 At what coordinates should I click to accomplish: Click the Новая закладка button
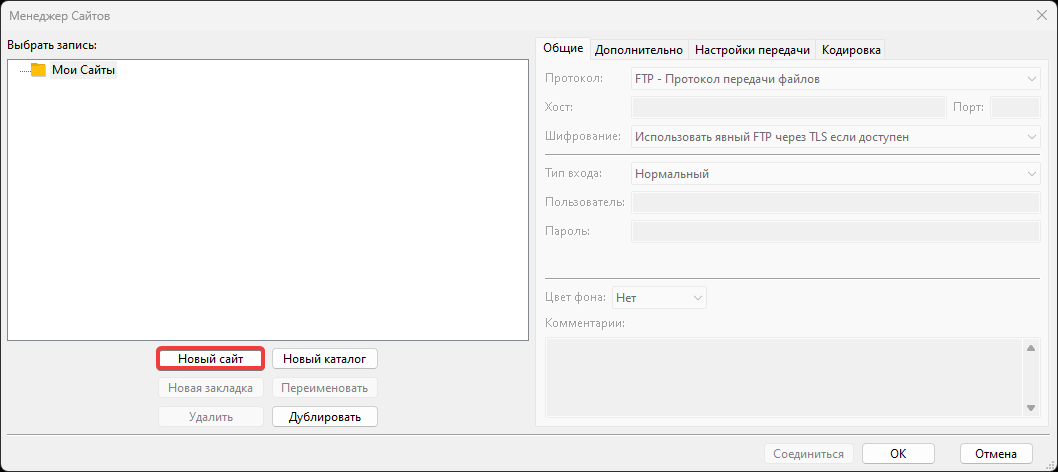coord(211,388)
